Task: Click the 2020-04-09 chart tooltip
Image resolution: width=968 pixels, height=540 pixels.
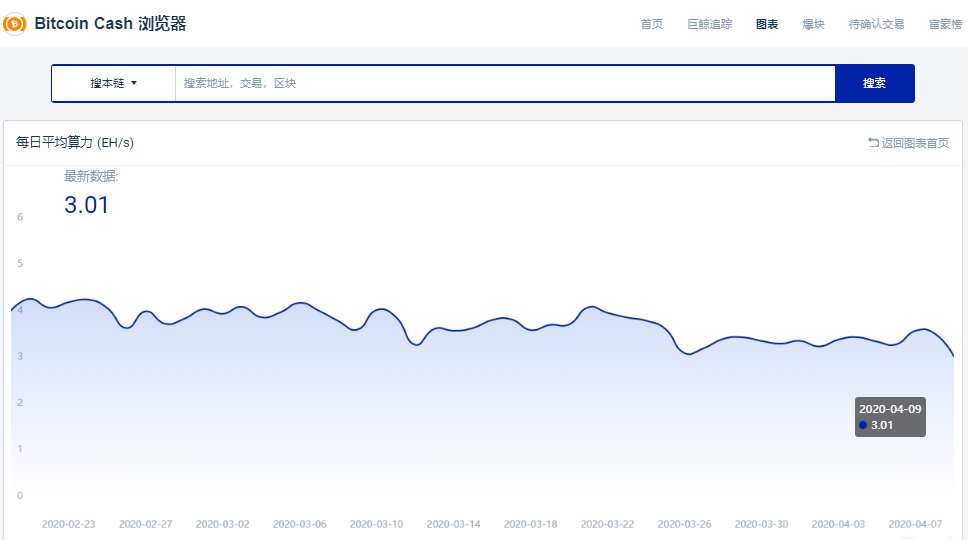Action: coord(890,417)
